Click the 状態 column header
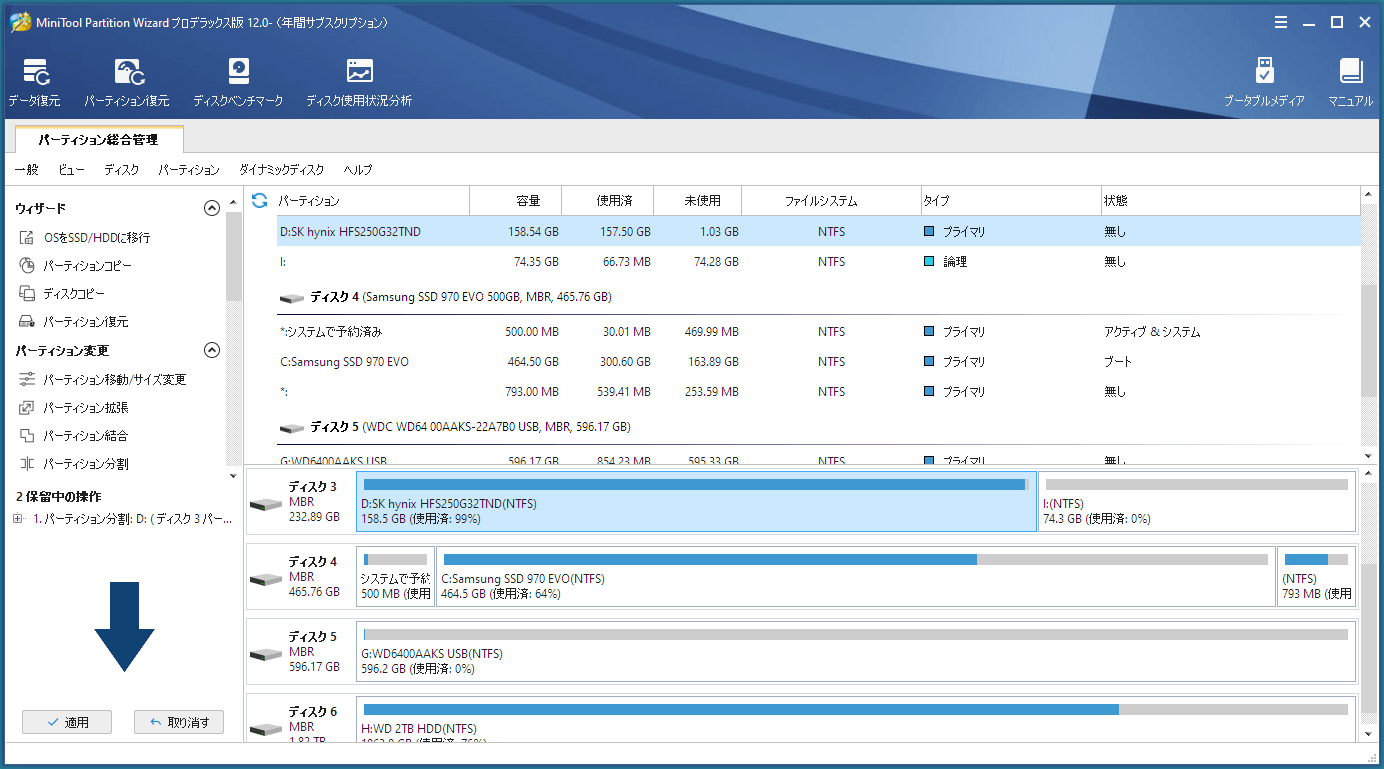 [1230, 201]
